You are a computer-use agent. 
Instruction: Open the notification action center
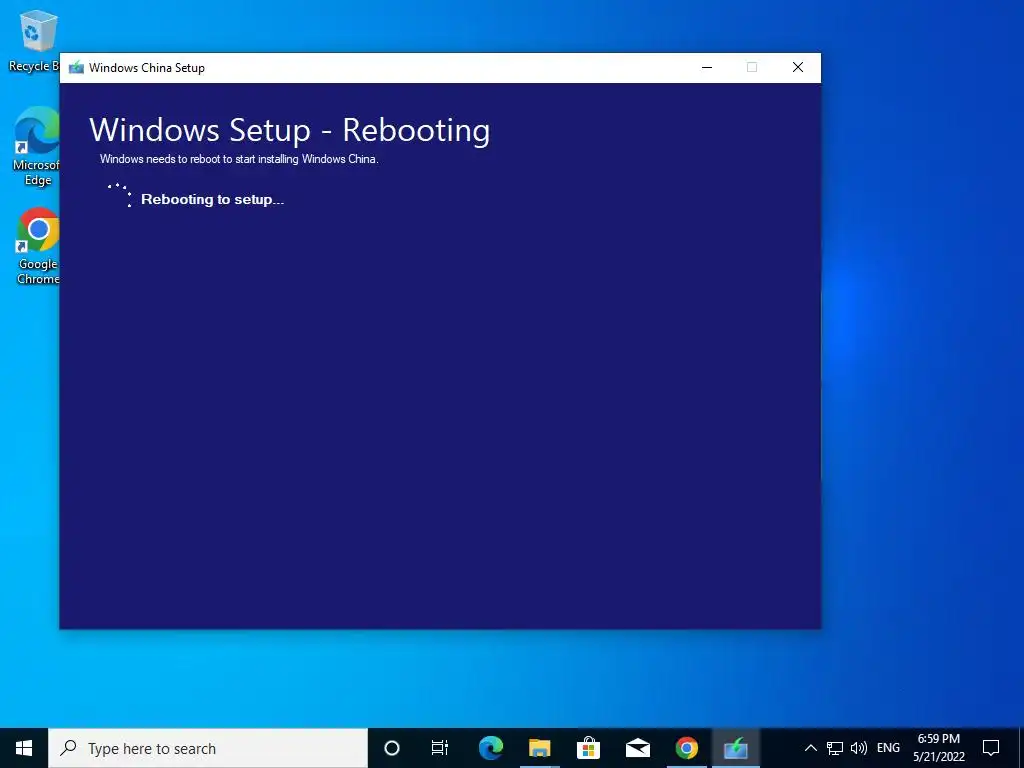point(991,748)
